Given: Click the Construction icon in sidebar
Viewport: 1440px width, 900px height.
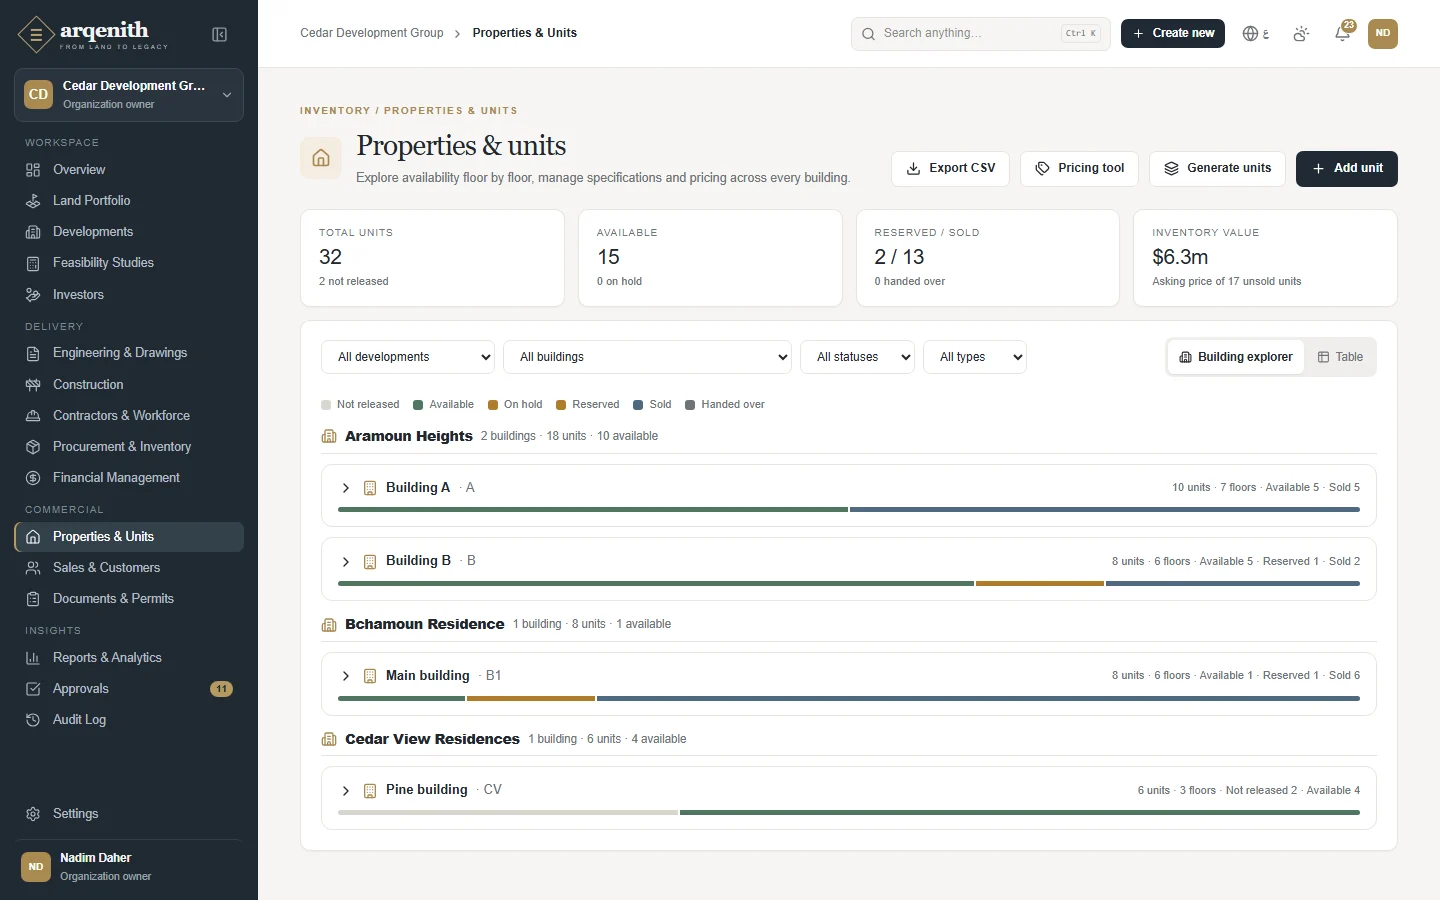Looking at the screenshot, I should click(33, 385).
